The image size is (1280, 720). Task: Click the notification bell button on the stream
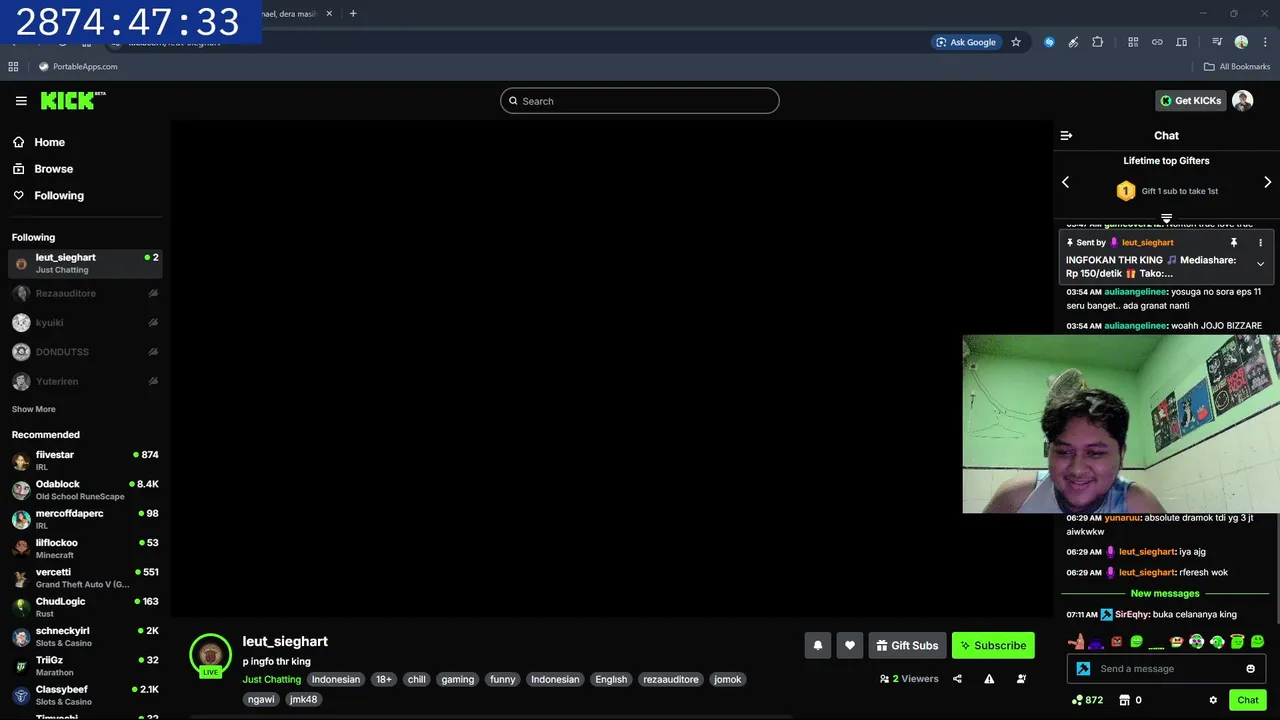tap(817, 645)
